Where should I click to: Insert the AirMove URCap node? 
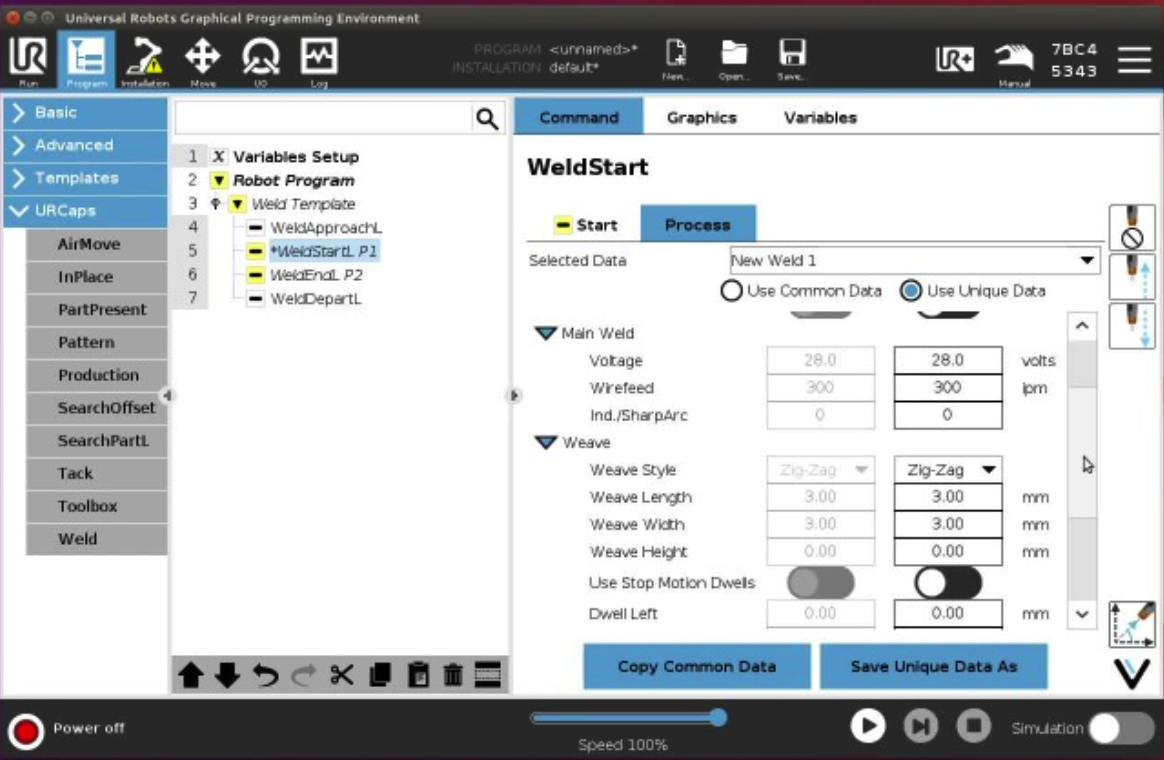97,244
